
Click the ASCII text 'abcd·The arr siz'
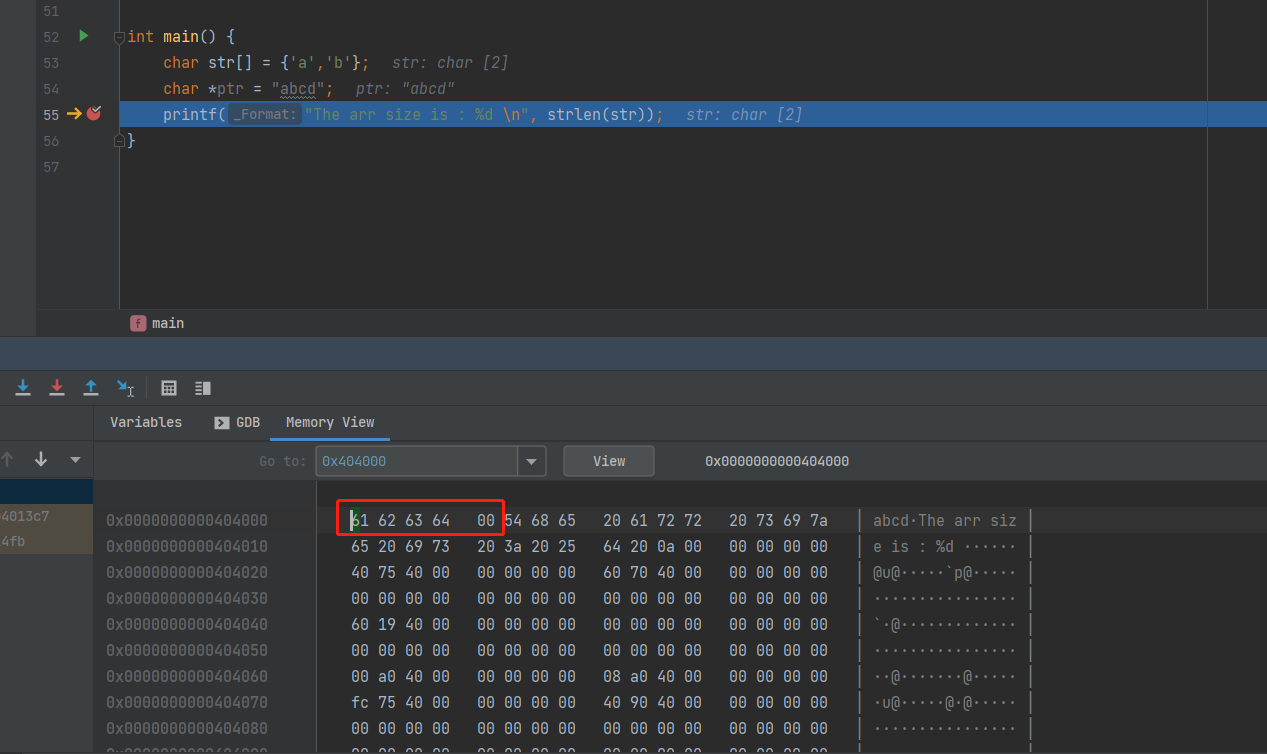click(944, 520)
